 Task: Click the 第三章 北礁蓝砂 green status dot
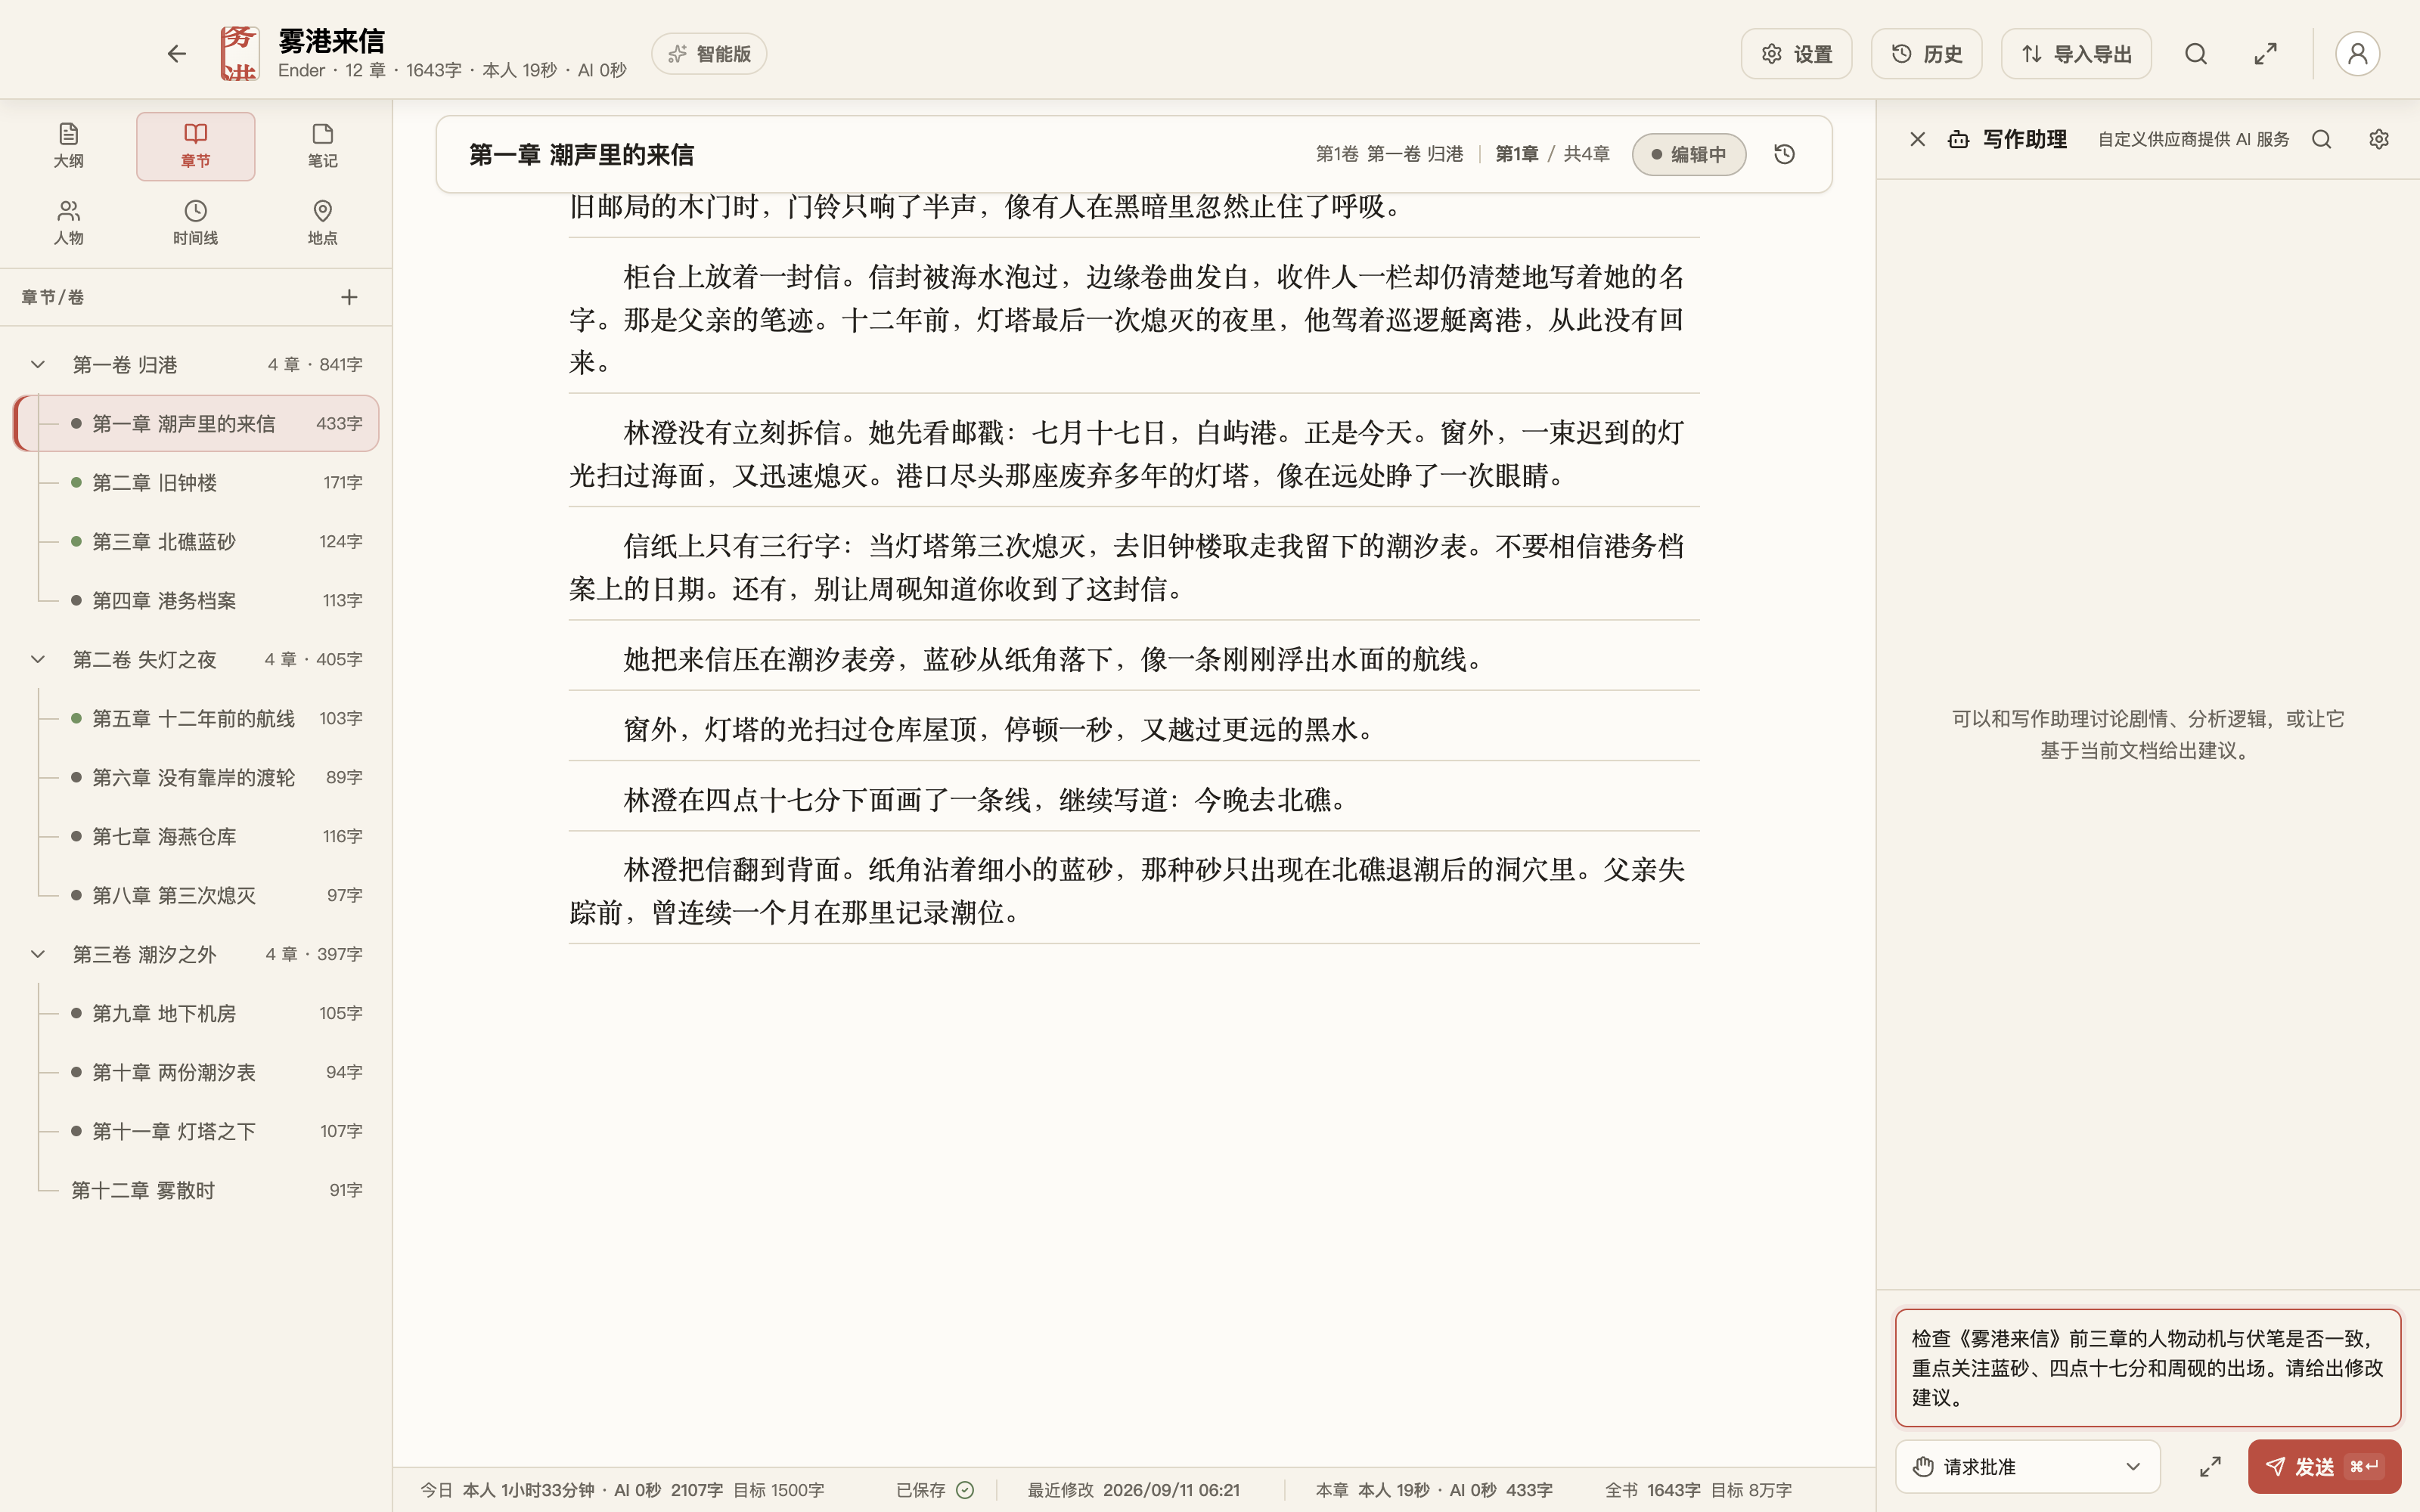[x=76, y=542]
